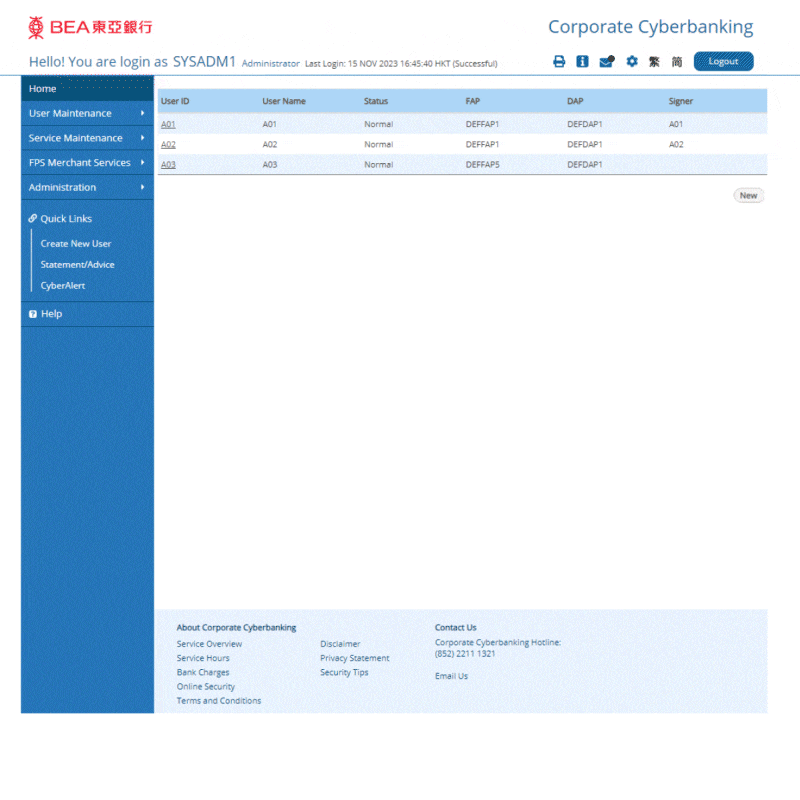Click the Last Login timestamp text
The width and height of the screenshot is (800, 800).
tap(401, 64)
